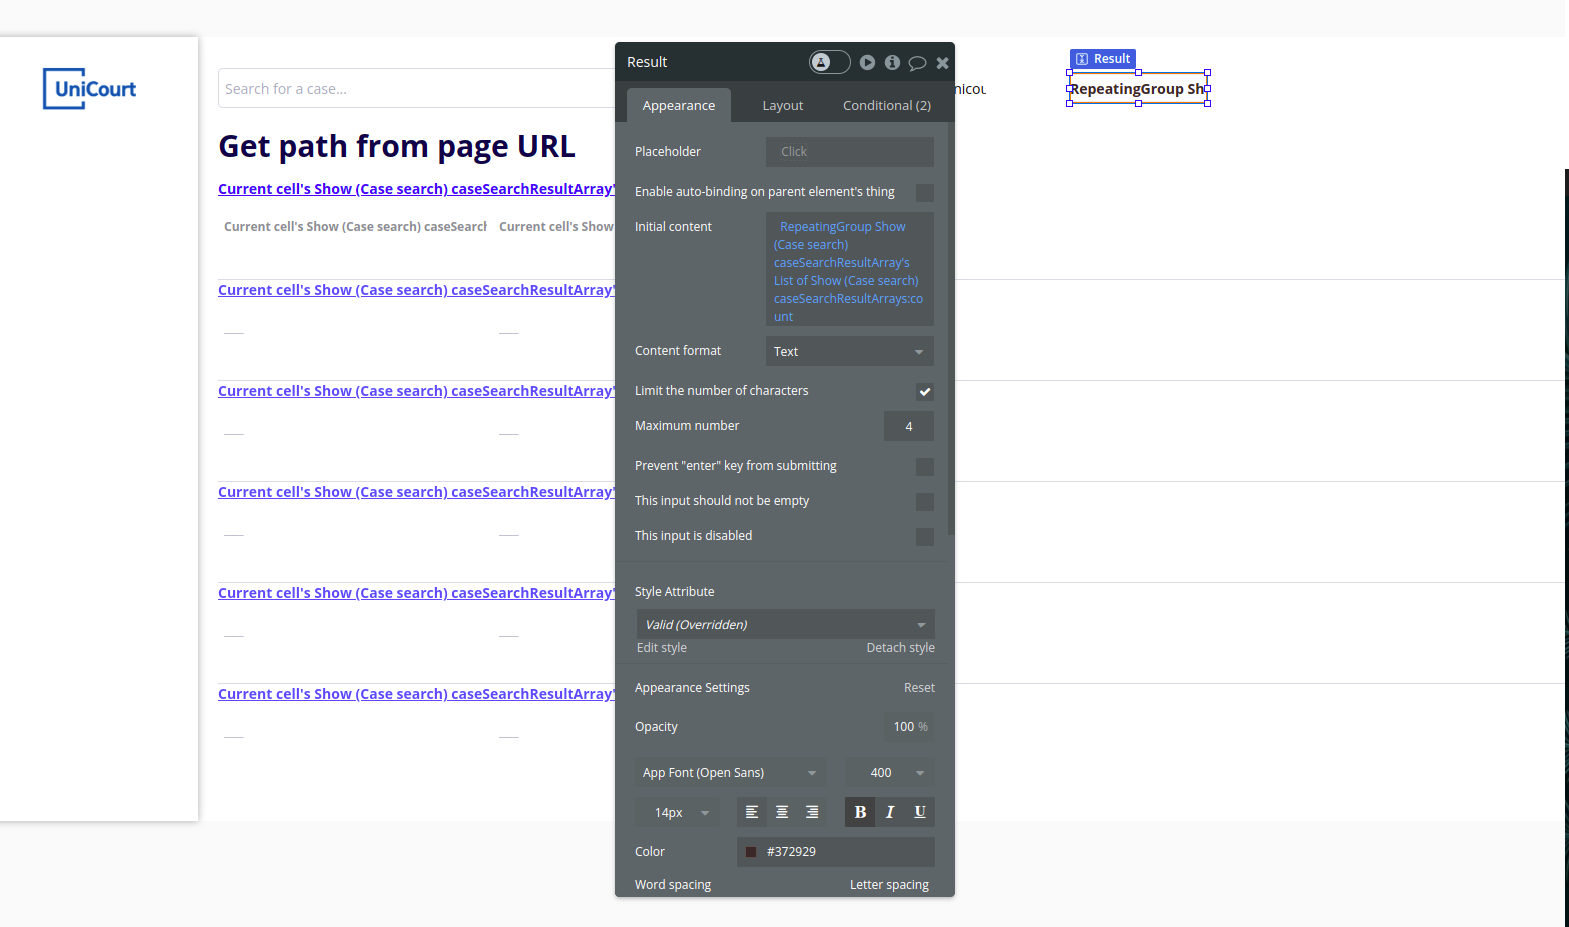Enable auto-binding on parent element's thing
The image size is (1569, 927).
[x=925, y=192]
